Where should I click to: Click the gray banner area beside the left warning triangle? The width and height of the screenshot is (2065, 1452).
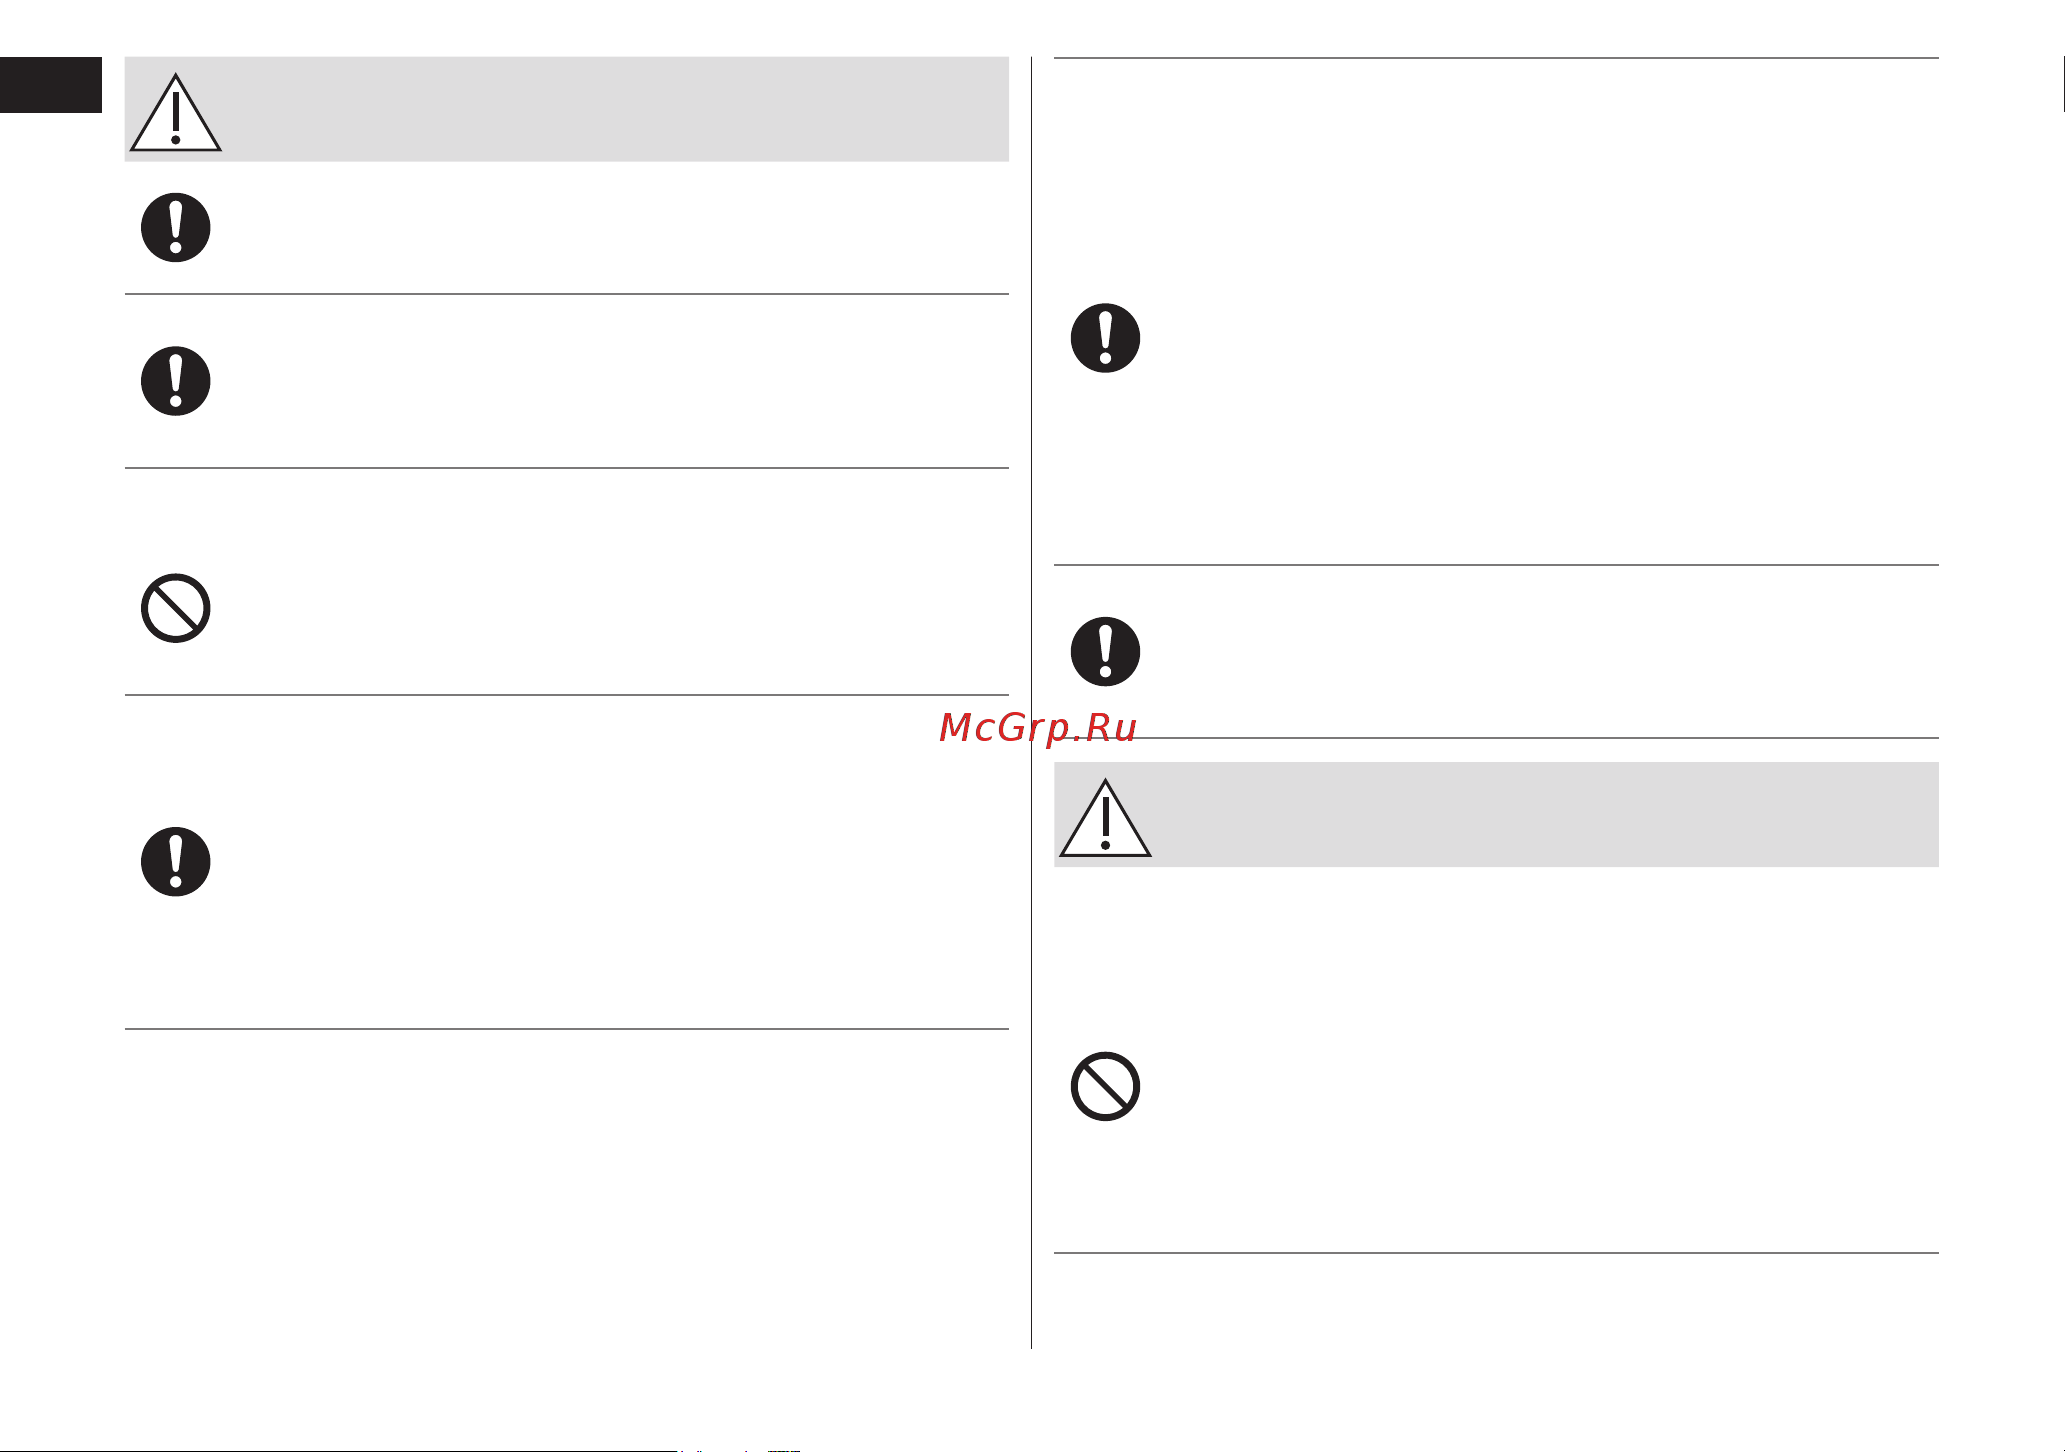click(615, 109)
